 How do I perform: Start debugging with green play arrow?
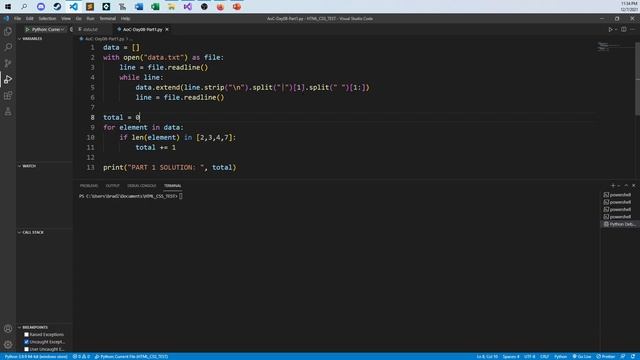[x=27, y=29]
